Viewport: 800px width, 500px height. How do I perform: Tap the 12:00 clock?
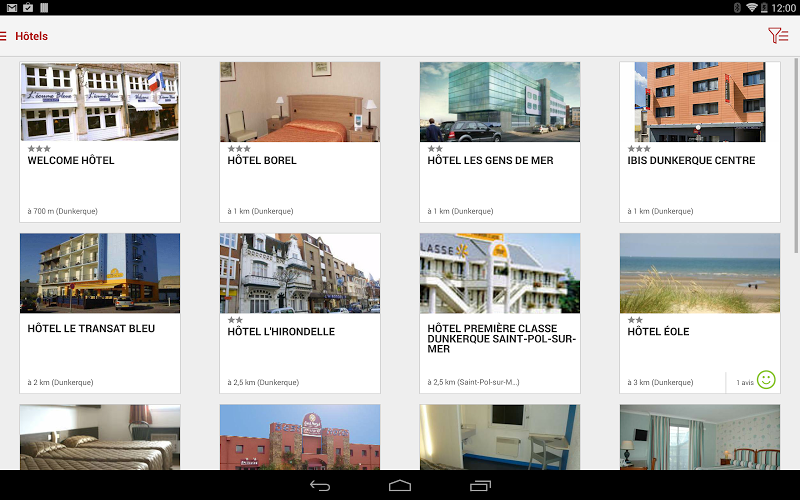(x=783, y=8)
